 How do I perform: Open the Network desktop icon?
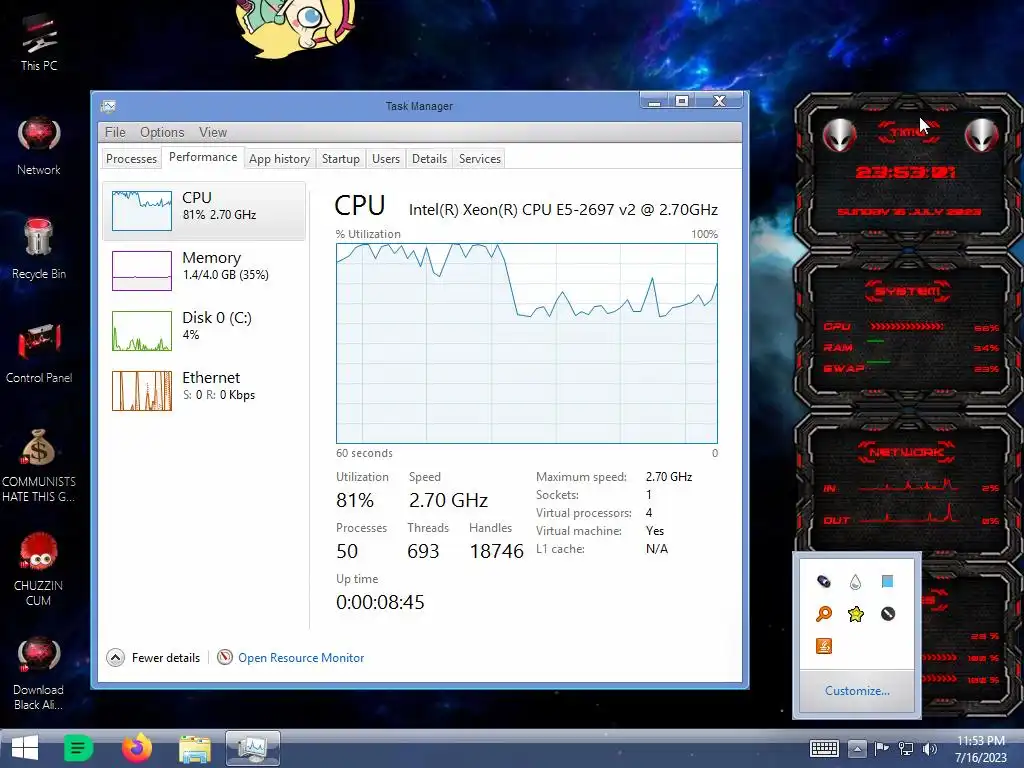click(39, 146)
